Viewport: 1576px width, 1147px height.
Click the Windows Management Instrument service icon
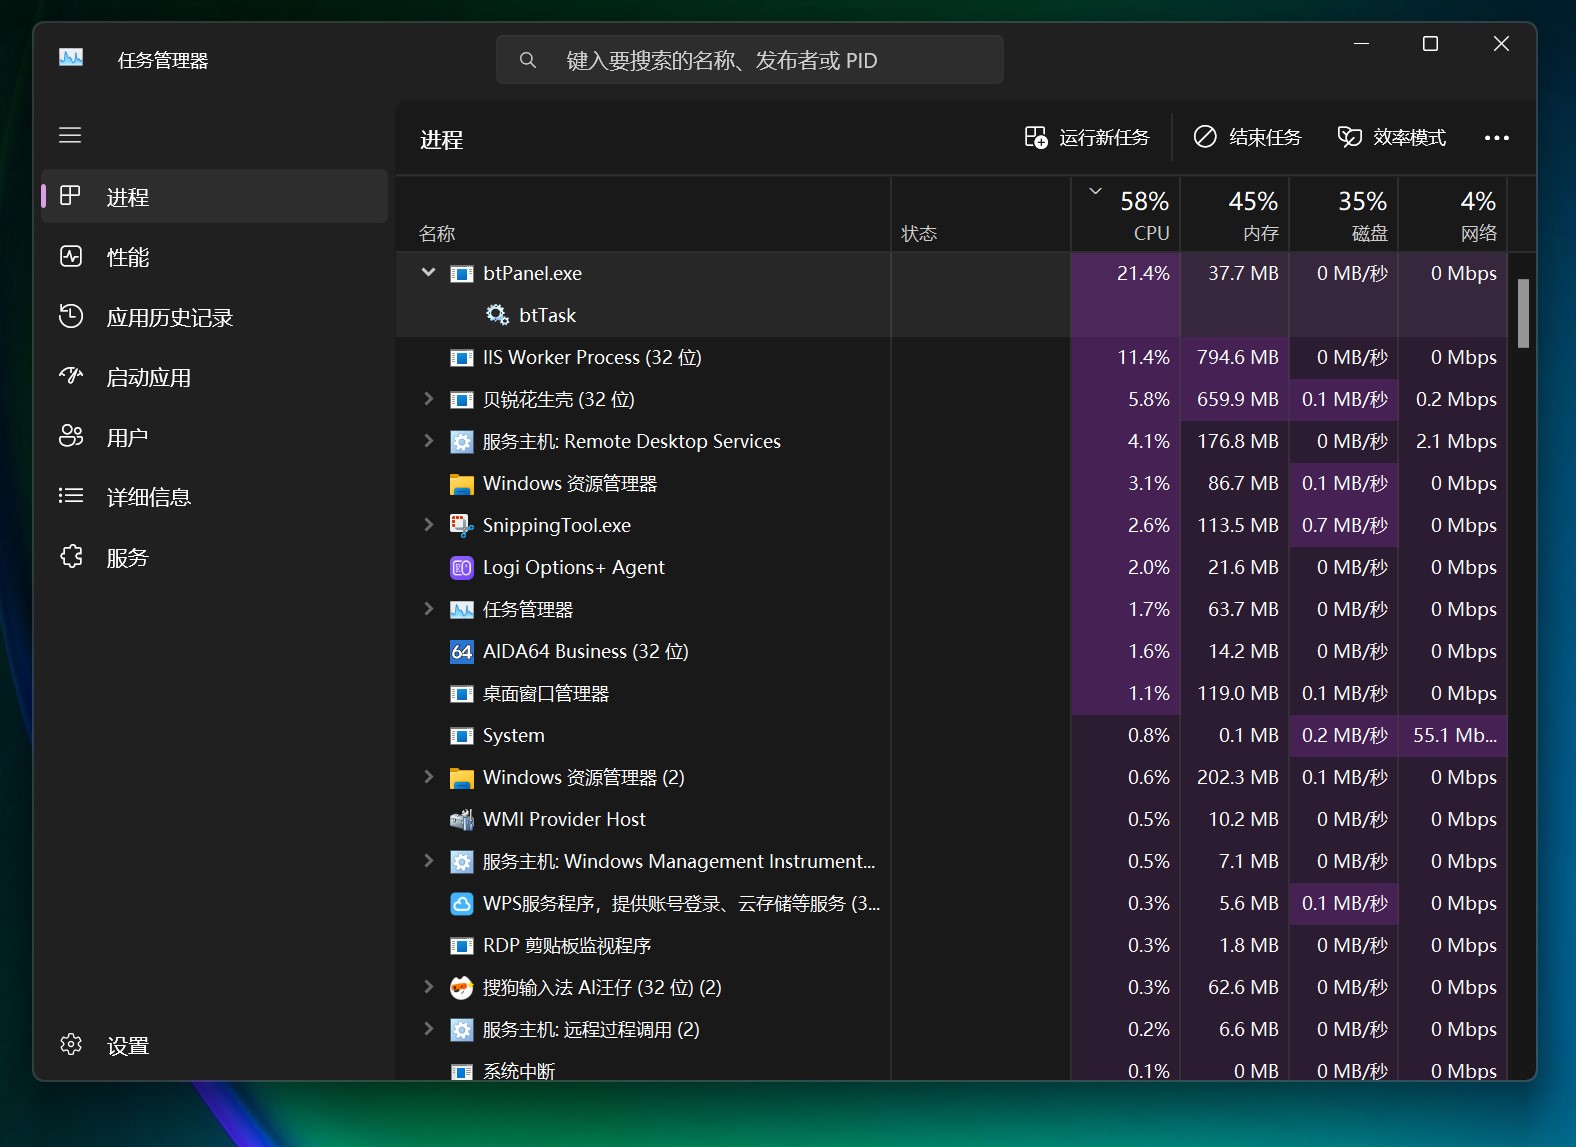tap(461, 862)
